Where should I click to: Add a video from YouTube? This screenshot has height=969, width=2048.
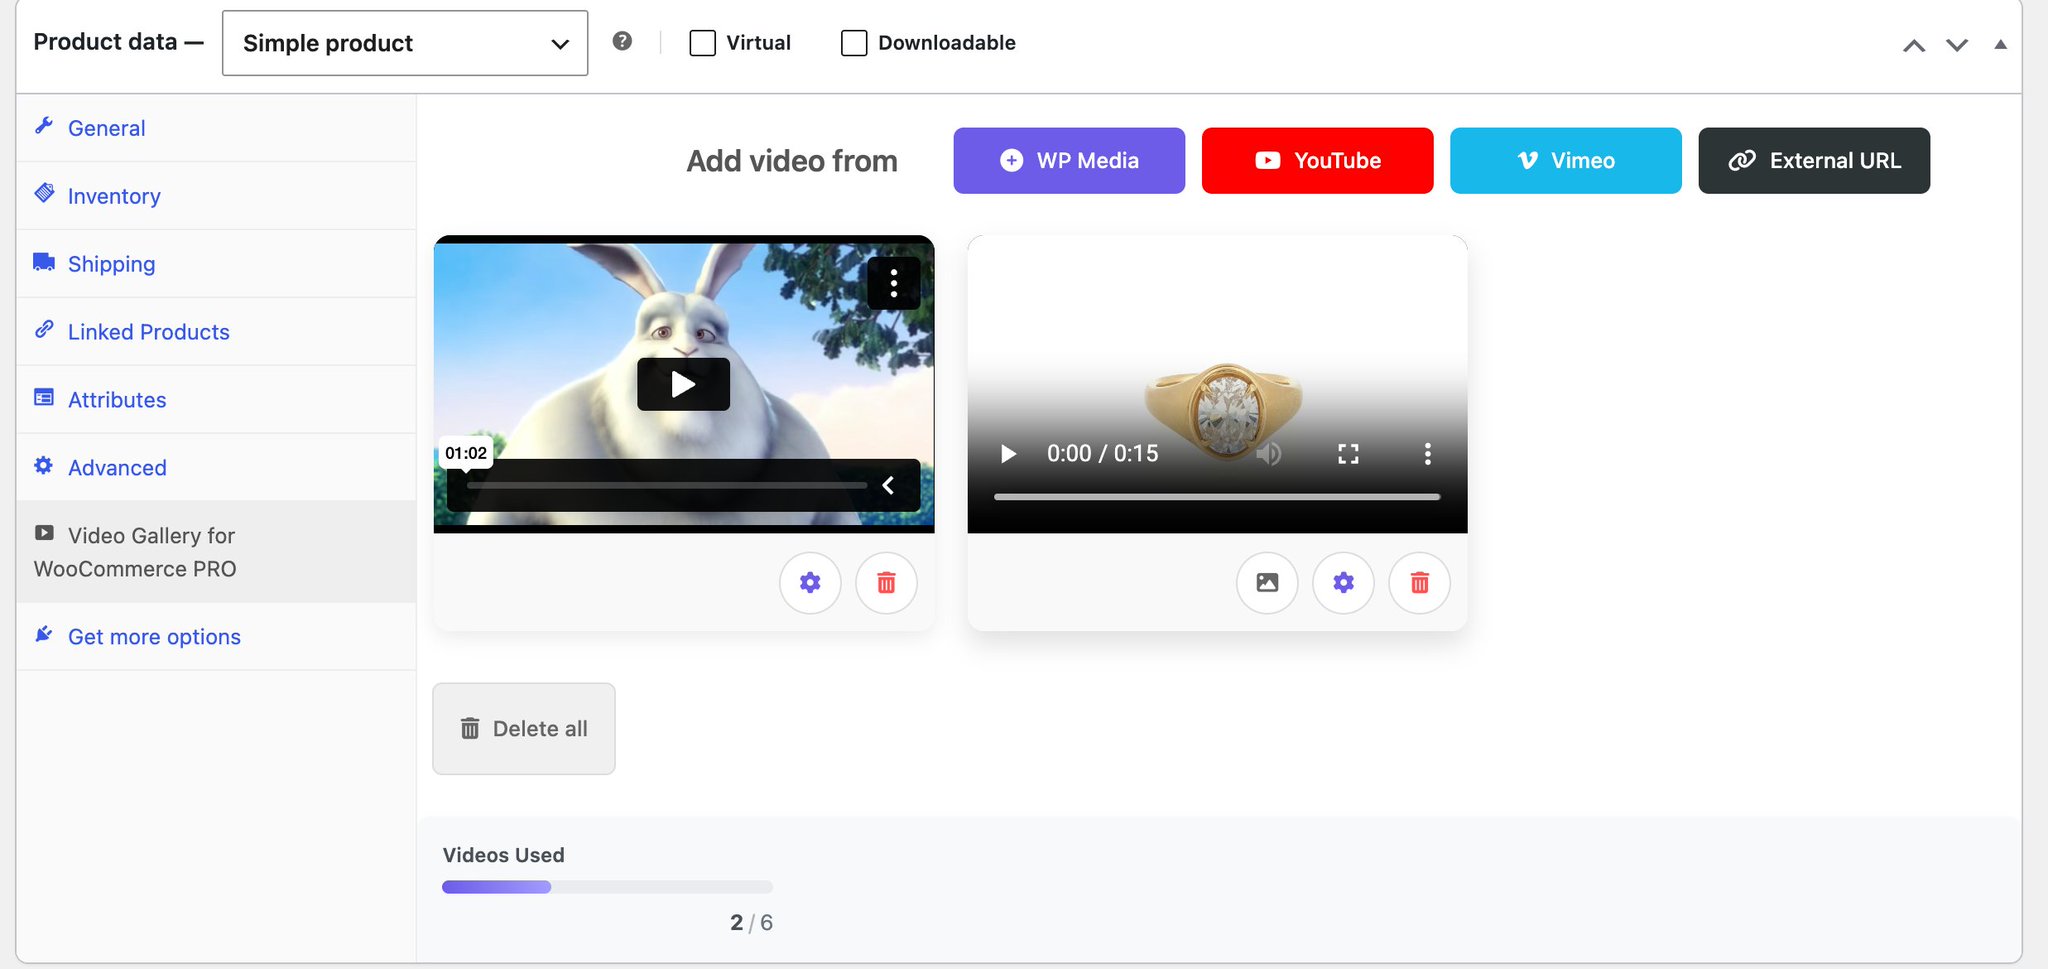point(1317,160)
